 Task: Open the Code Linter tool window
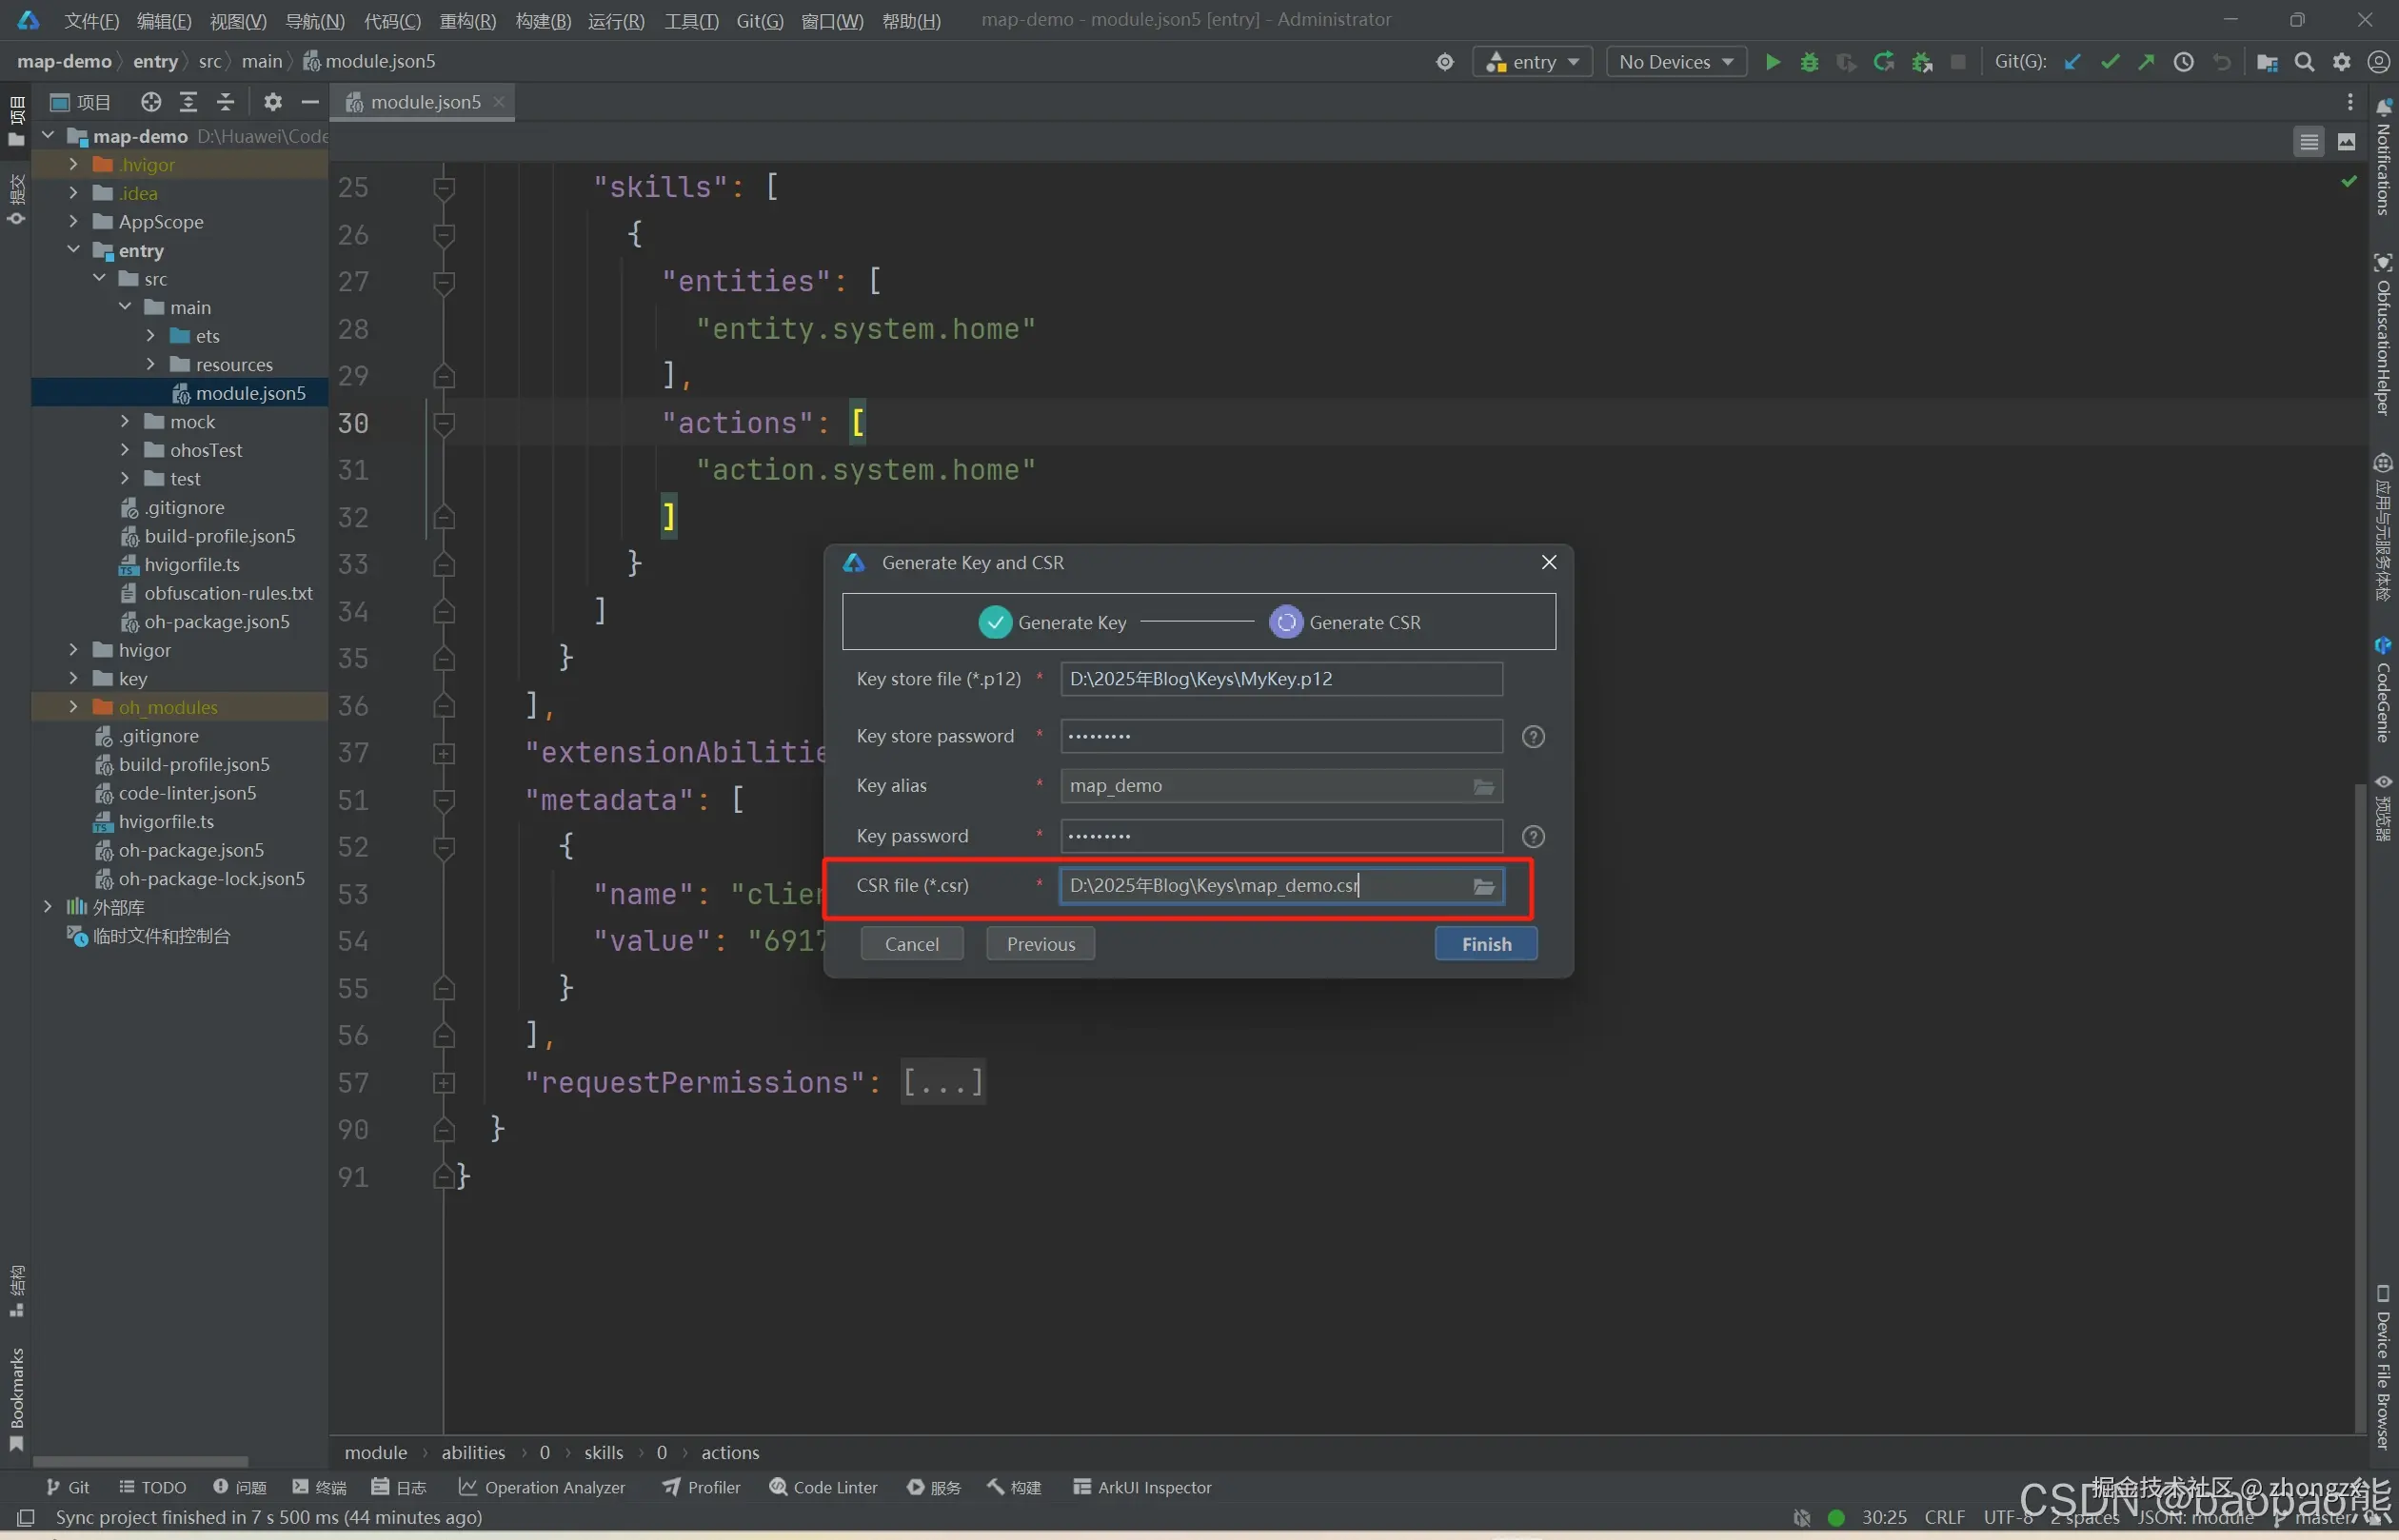(823, 1487)
